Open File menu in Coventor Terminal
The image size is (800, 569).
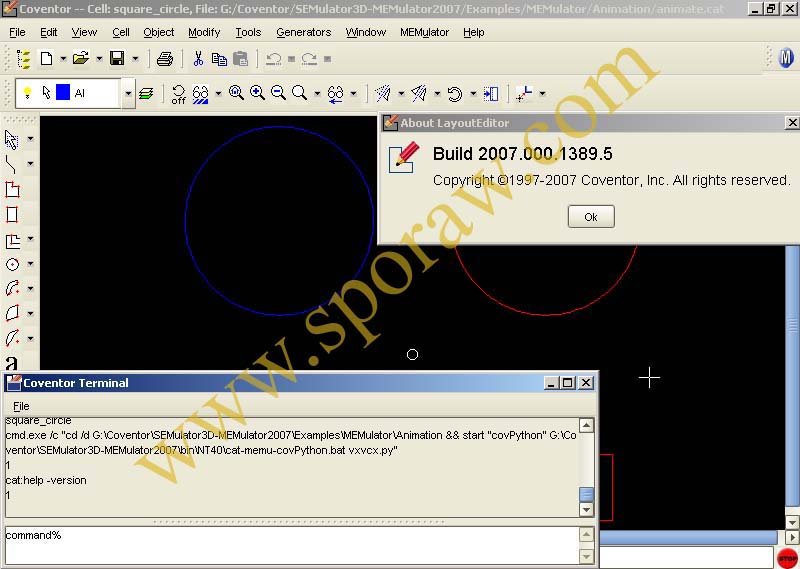pos(21,406)
